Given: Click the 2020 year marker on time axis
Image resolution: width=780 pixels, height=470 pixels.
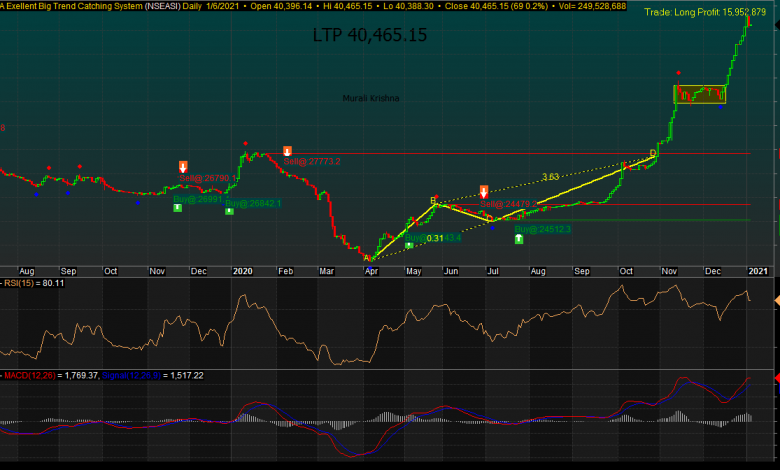Looking at the screenshot, I should pos(243,271).
